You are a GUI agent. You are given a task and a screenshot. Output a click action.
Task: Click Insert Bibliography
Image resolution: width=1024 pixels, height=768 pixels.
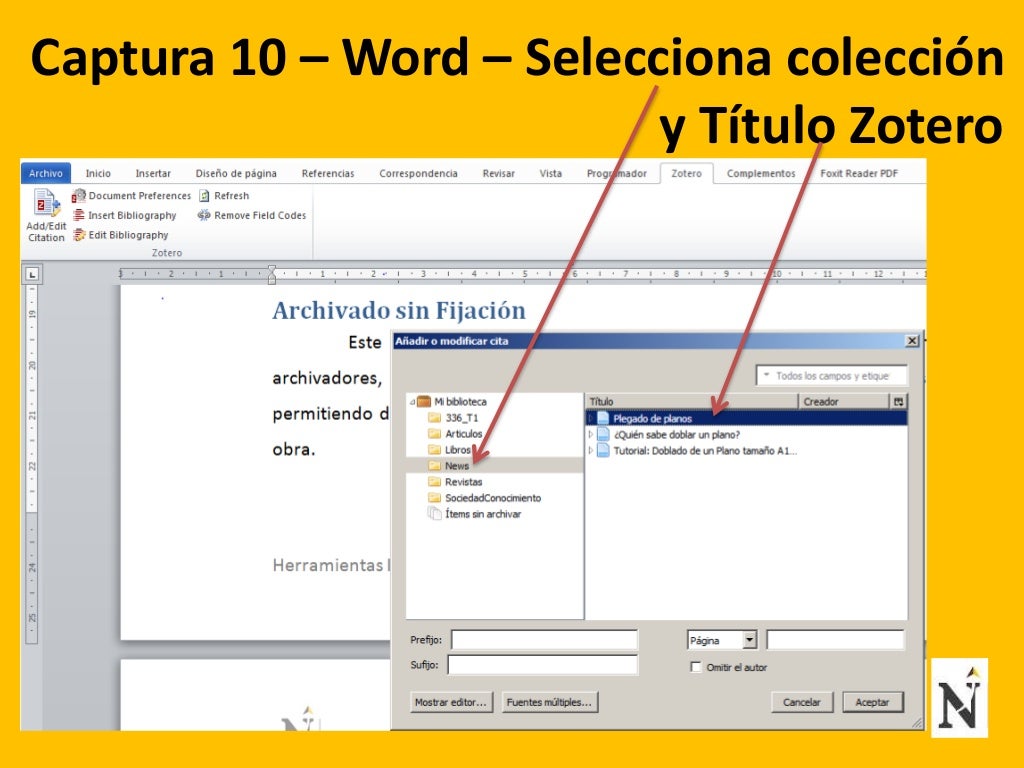point(124,215)
